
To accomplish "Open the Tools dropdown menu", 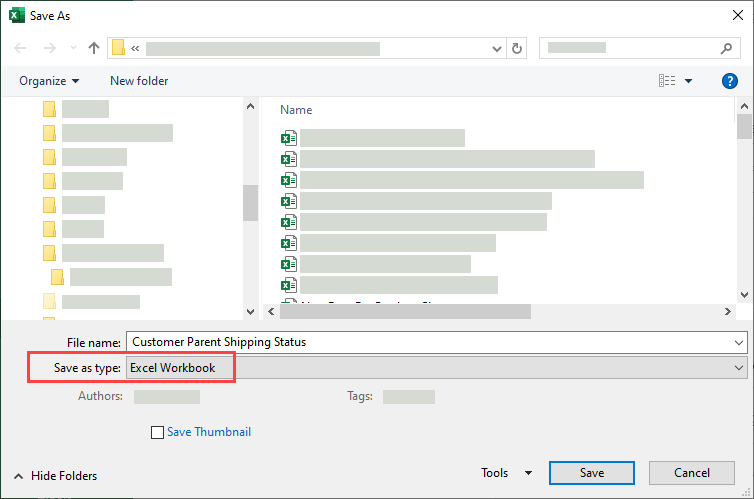I will point(506,473).
